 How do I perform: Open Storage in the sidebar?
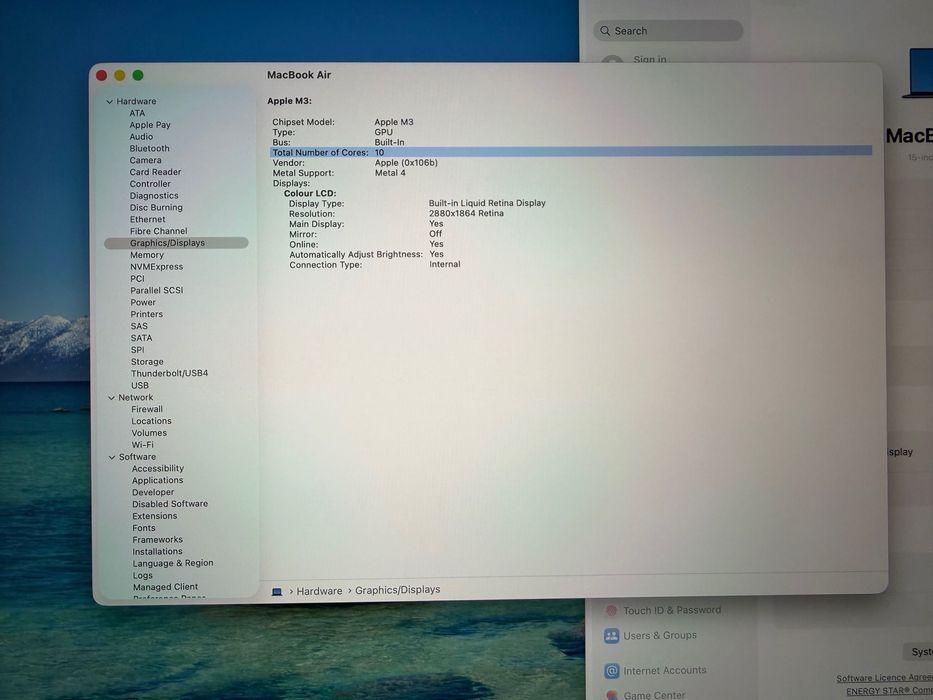147,362
